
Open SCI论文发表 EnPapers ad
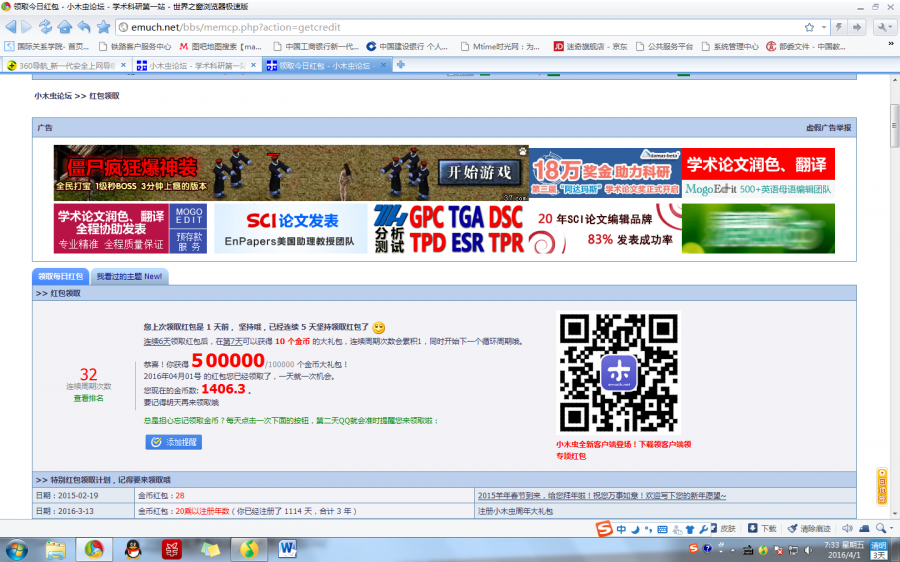(x=290, y=228)
